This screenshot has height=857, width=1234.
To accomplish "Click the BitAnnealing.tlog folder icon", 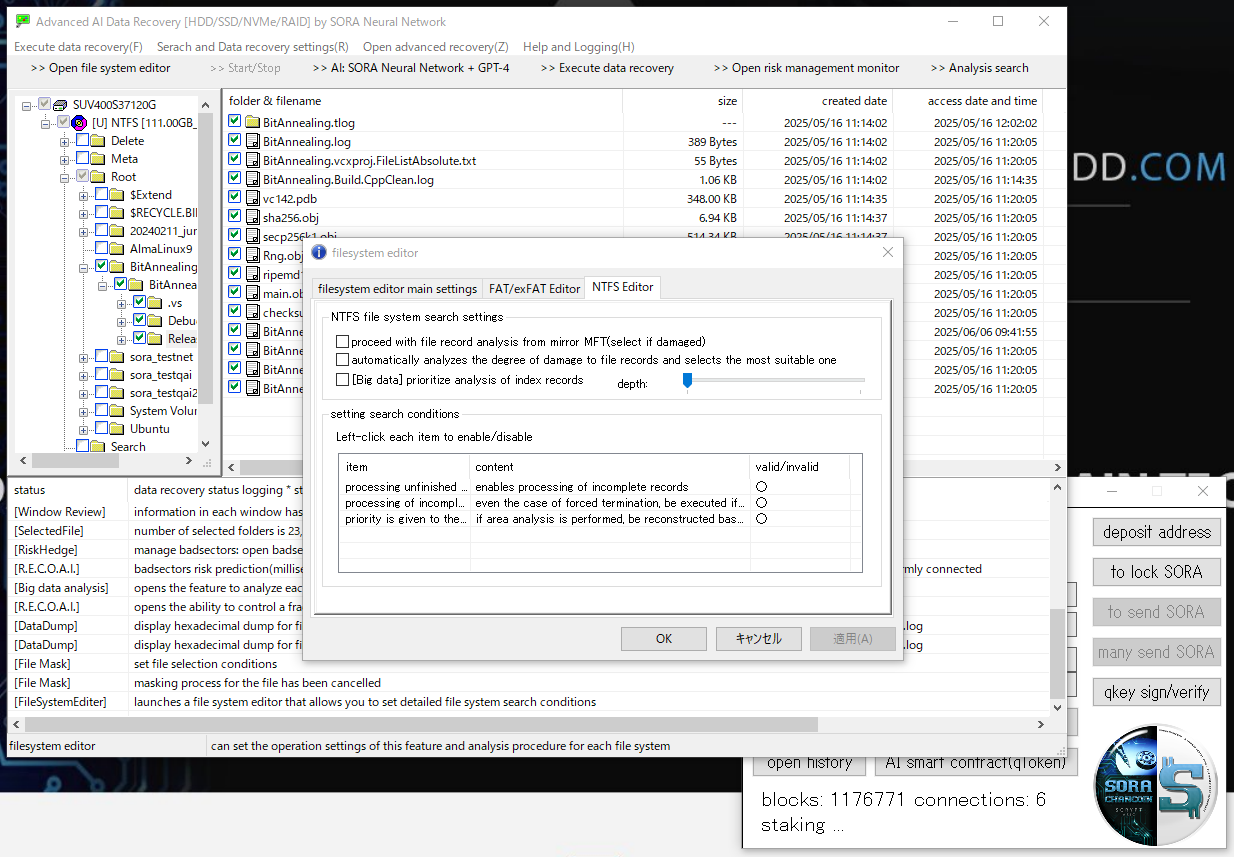I will [x=252, y=123].
